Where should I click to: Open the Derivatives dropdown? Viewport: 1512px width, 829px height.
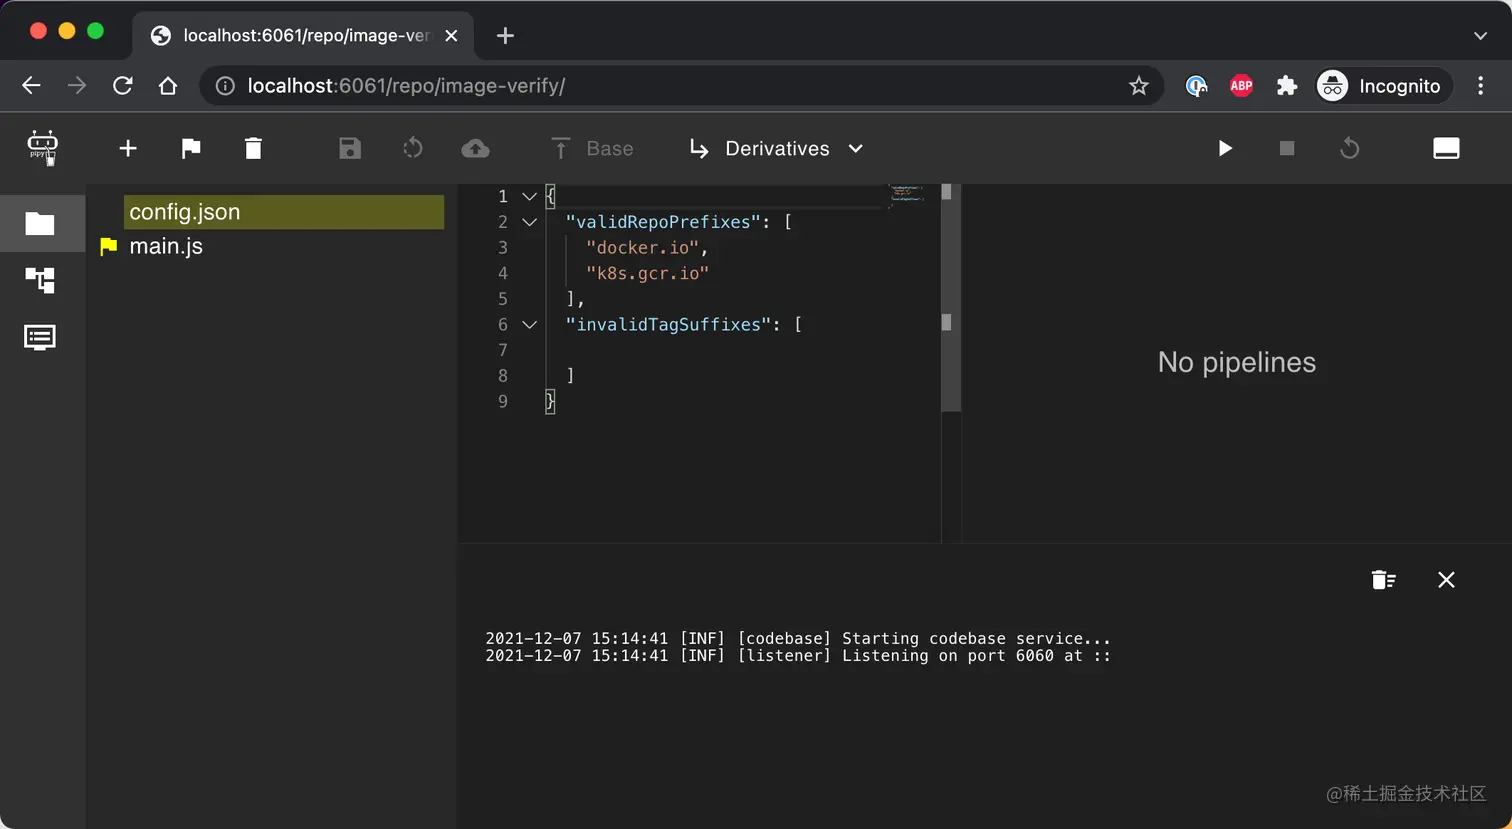click(776, 148)
